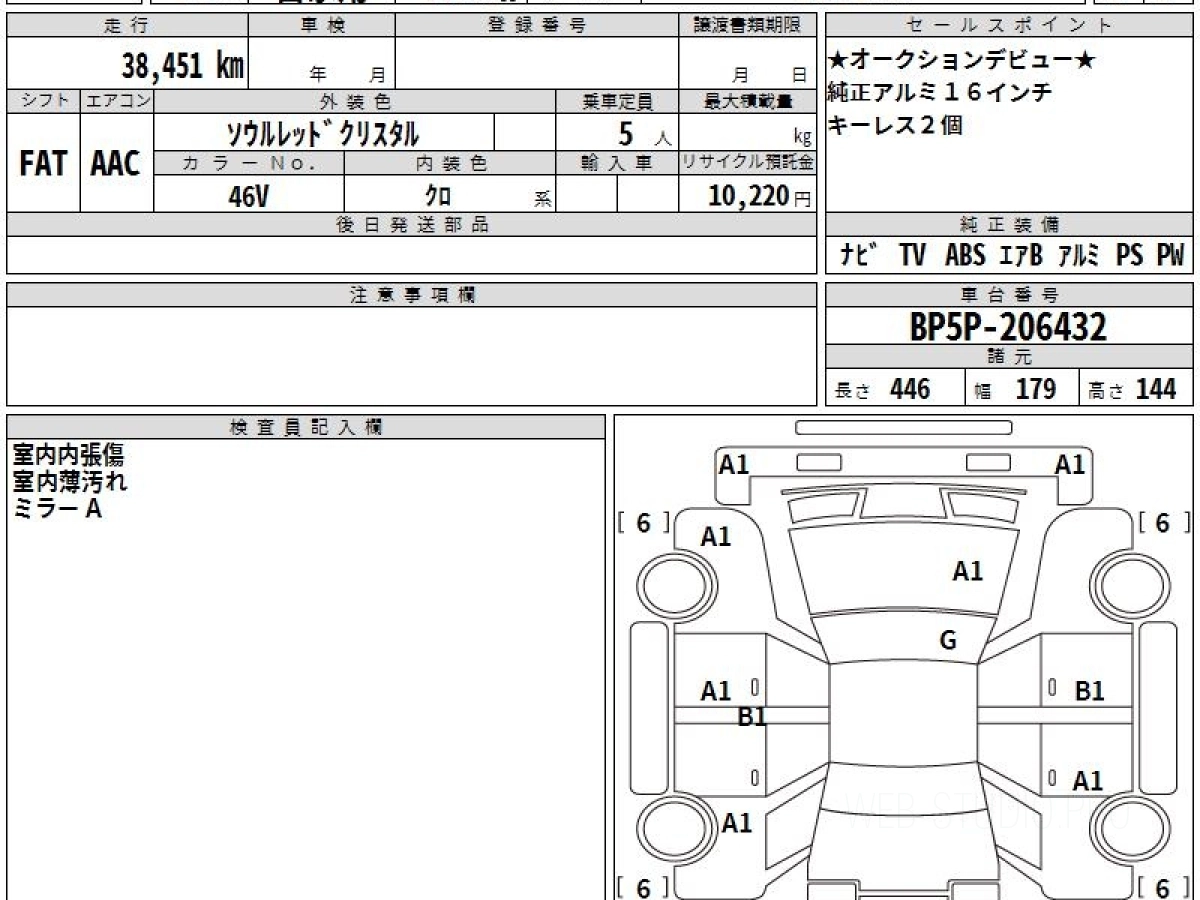Click the ABS equipment entry

tap(965, 255)
